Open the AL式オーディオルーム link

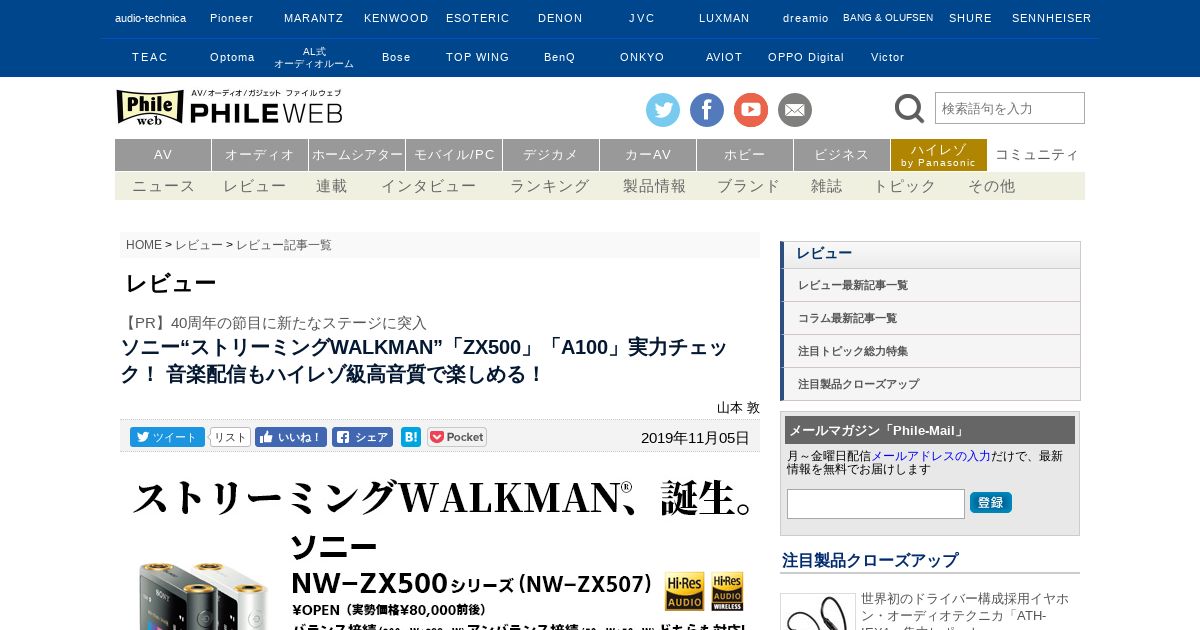click(314, 57)
